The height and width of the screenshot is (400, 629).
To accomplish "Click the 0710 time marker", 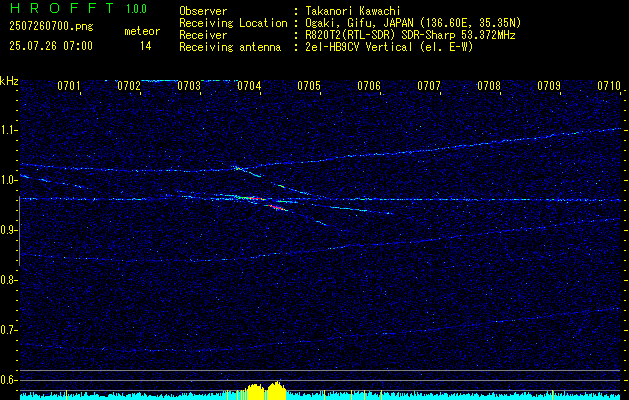I will tap(609, 86).
